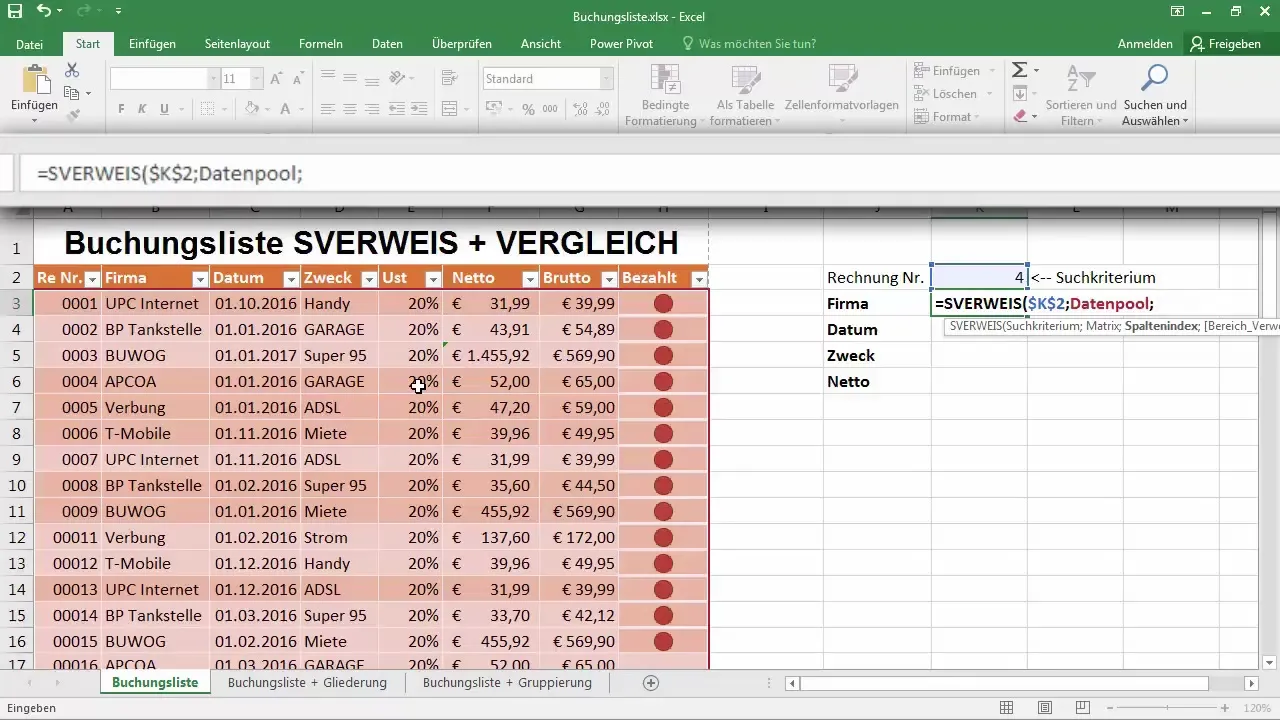Screen dimensions: 1280x720
Task: Click the eraser clear icon
Action: pos(1019,116)
